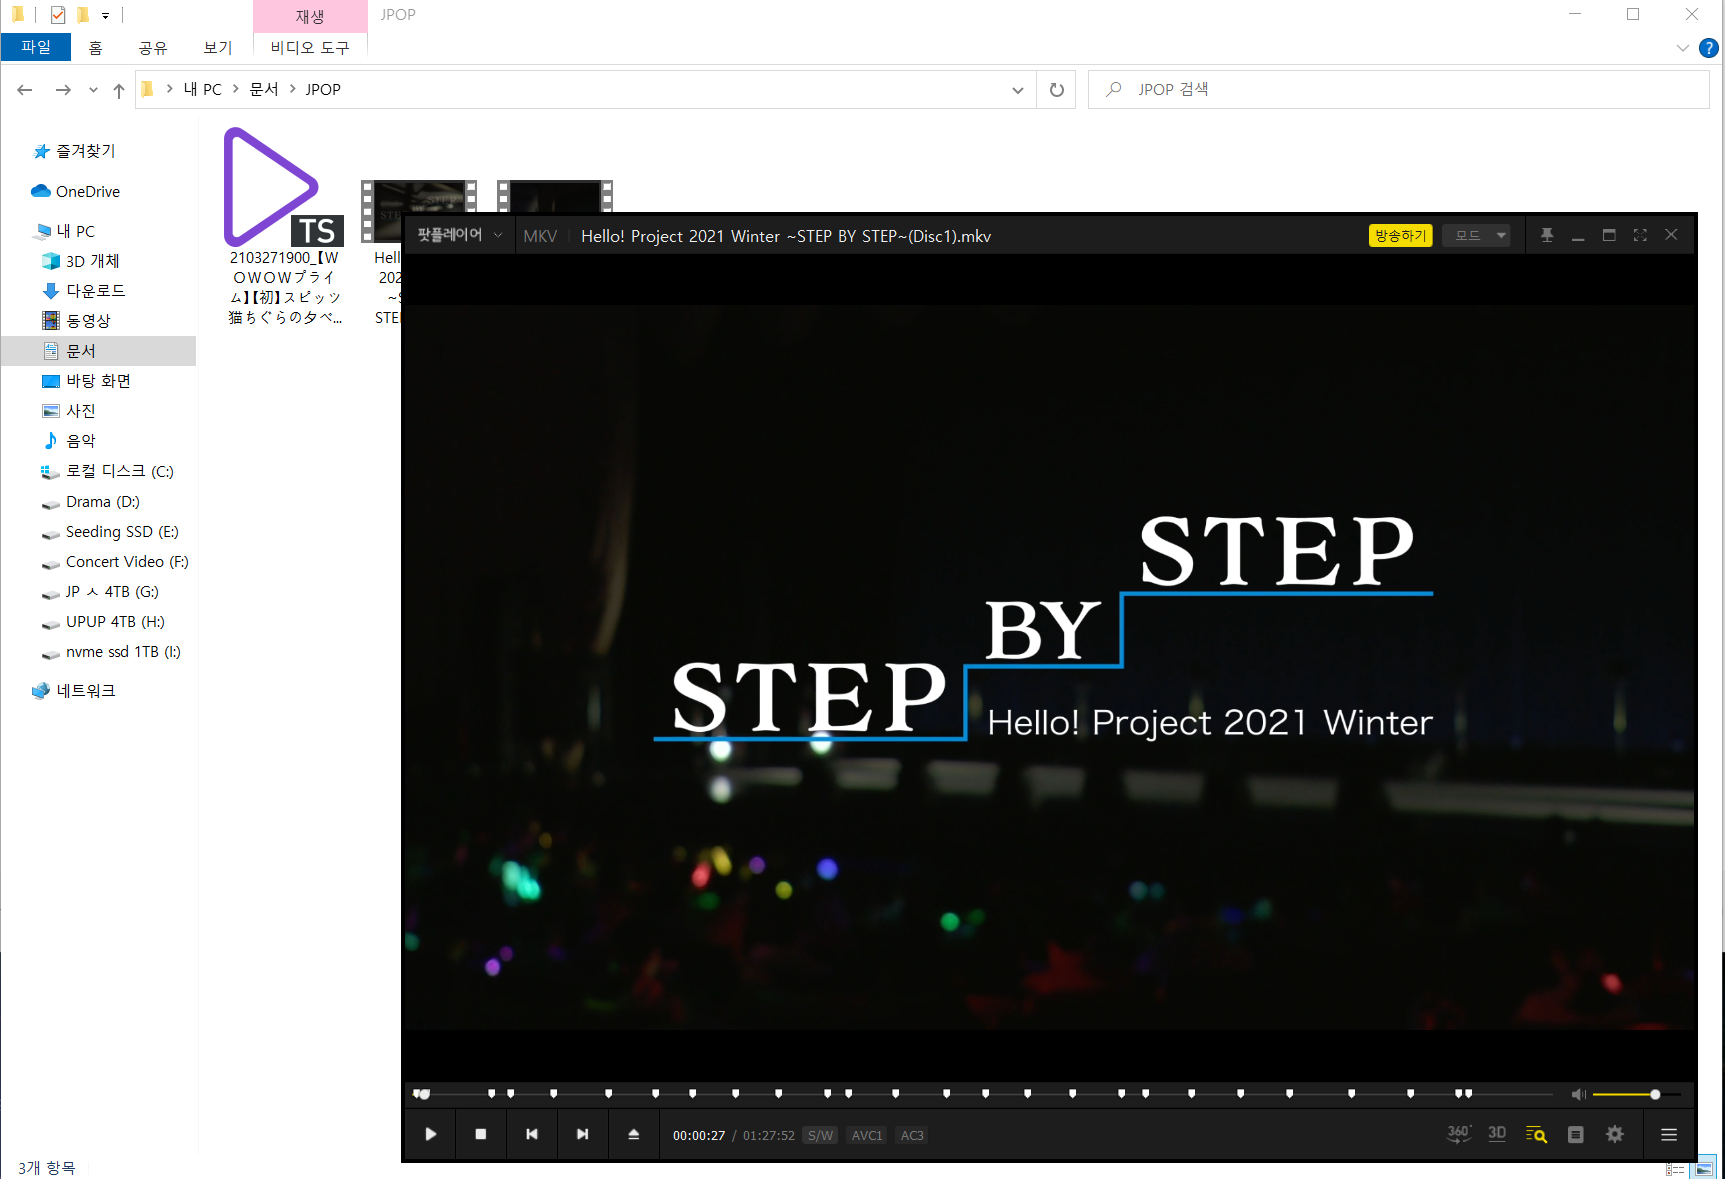Open the 다운로드 folder
1725x1179 pixels.
[95, 291]
